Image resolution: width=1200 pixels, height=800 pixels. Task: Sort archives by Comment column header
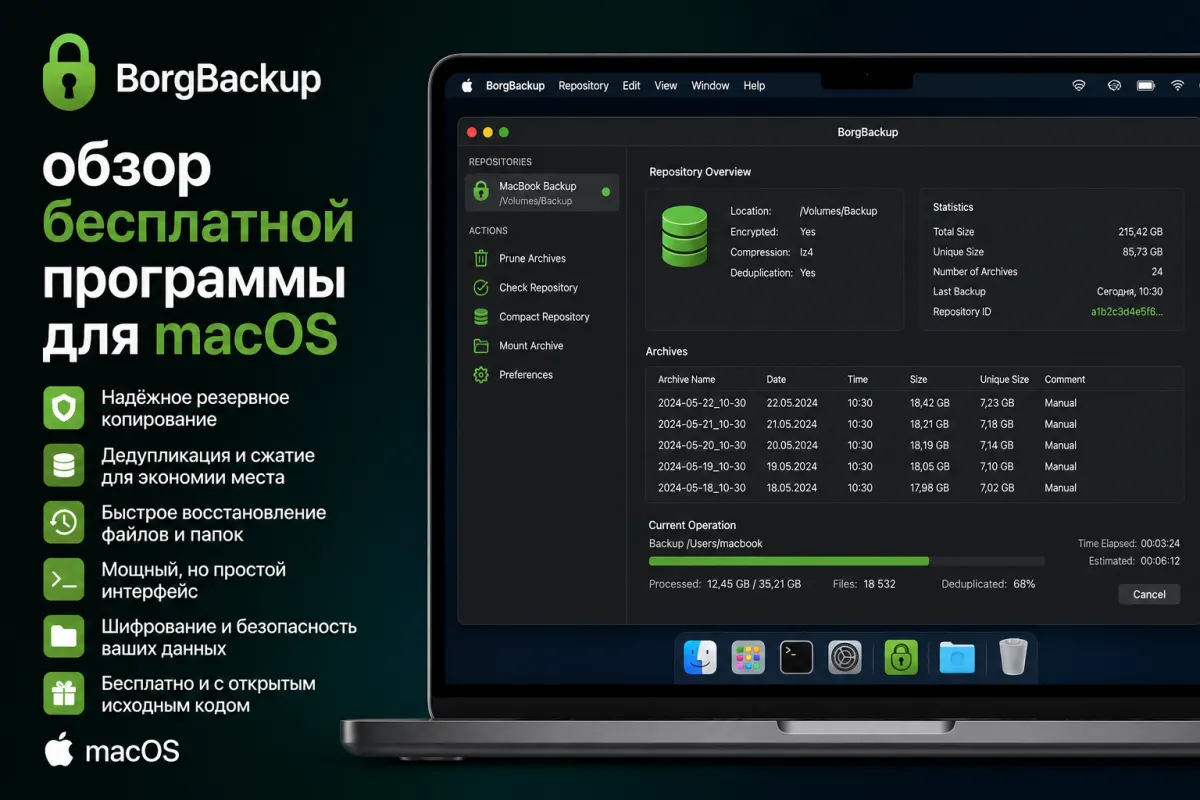pos(1064,379)
